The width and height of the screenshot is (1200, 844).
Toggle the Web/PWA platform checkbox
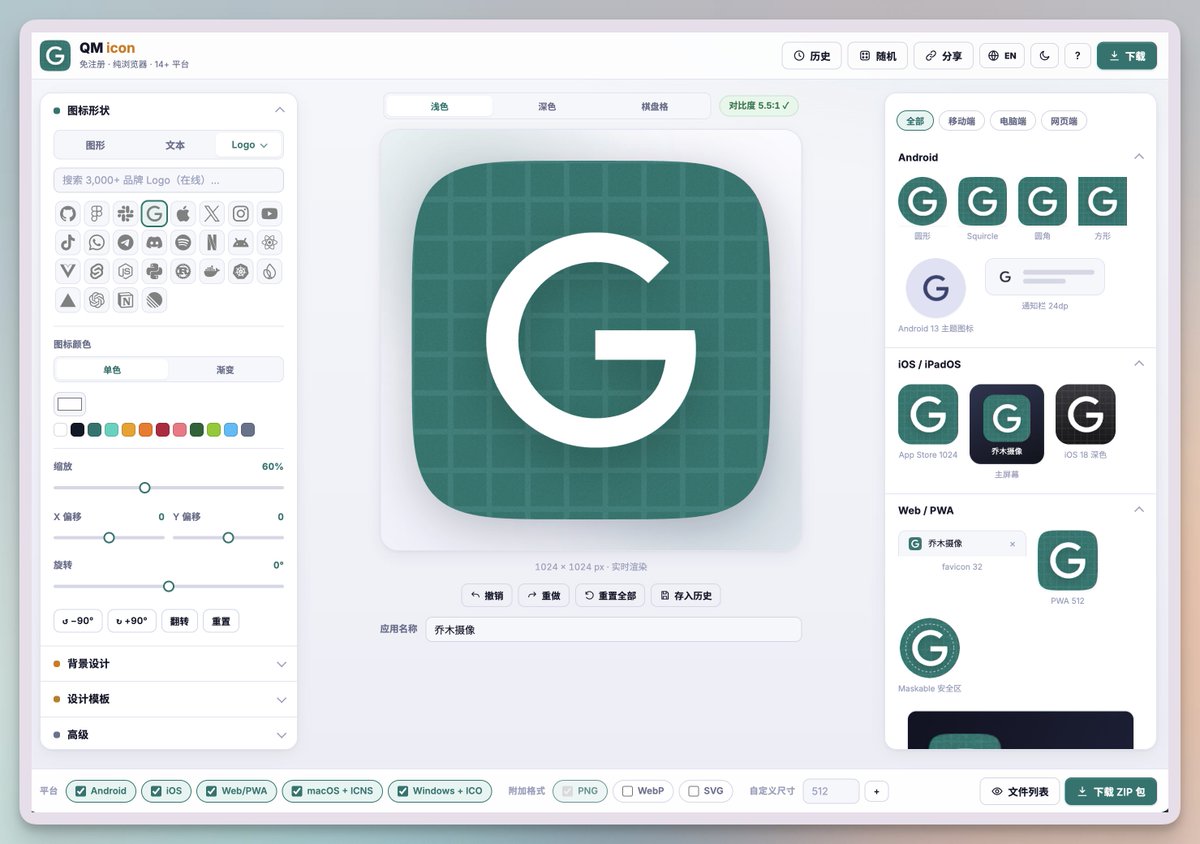pos(211,791)
